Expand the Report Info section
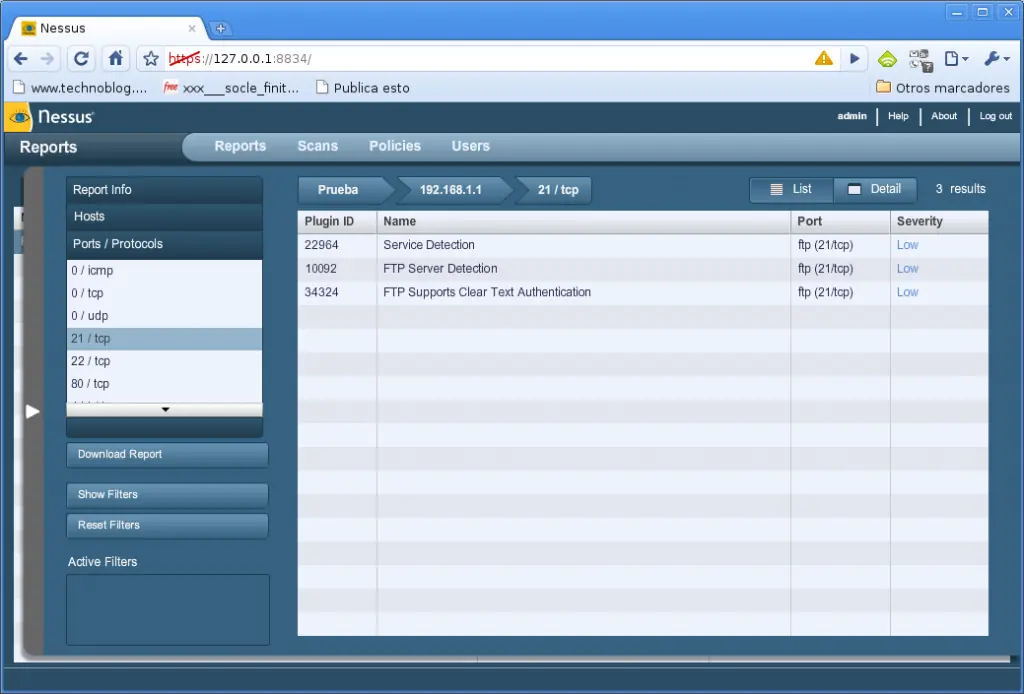This screenshot has height=694, width=1024. point(164,190)
